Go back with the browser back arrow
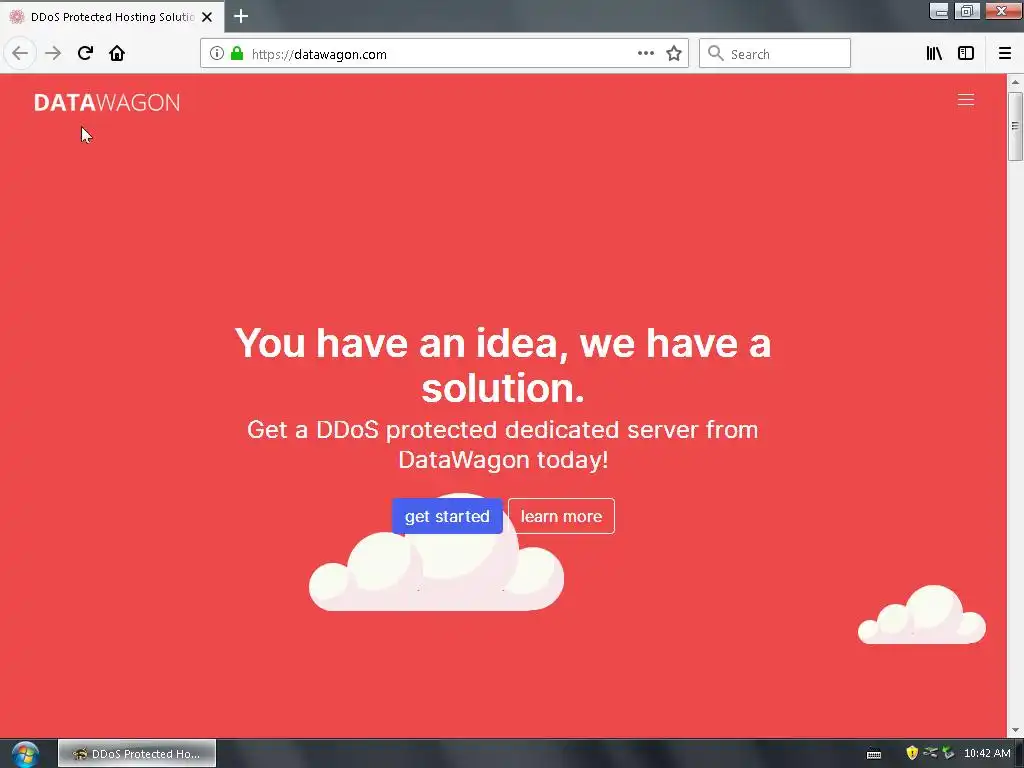 tap(20, 53)
